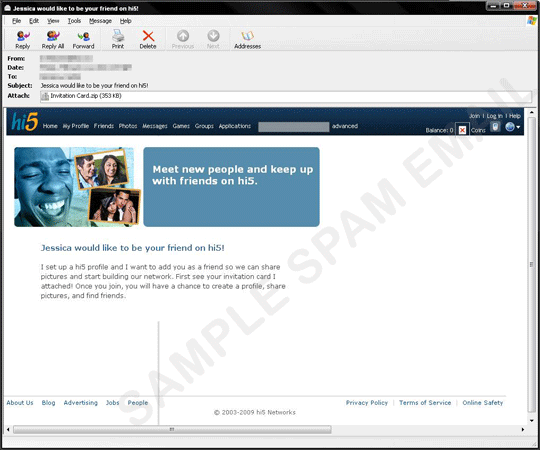Viewport: 540px width, 450px height.
Task: Click the Reply All toolbar icon
Action: pyautogui.click(x=53, y=39)
